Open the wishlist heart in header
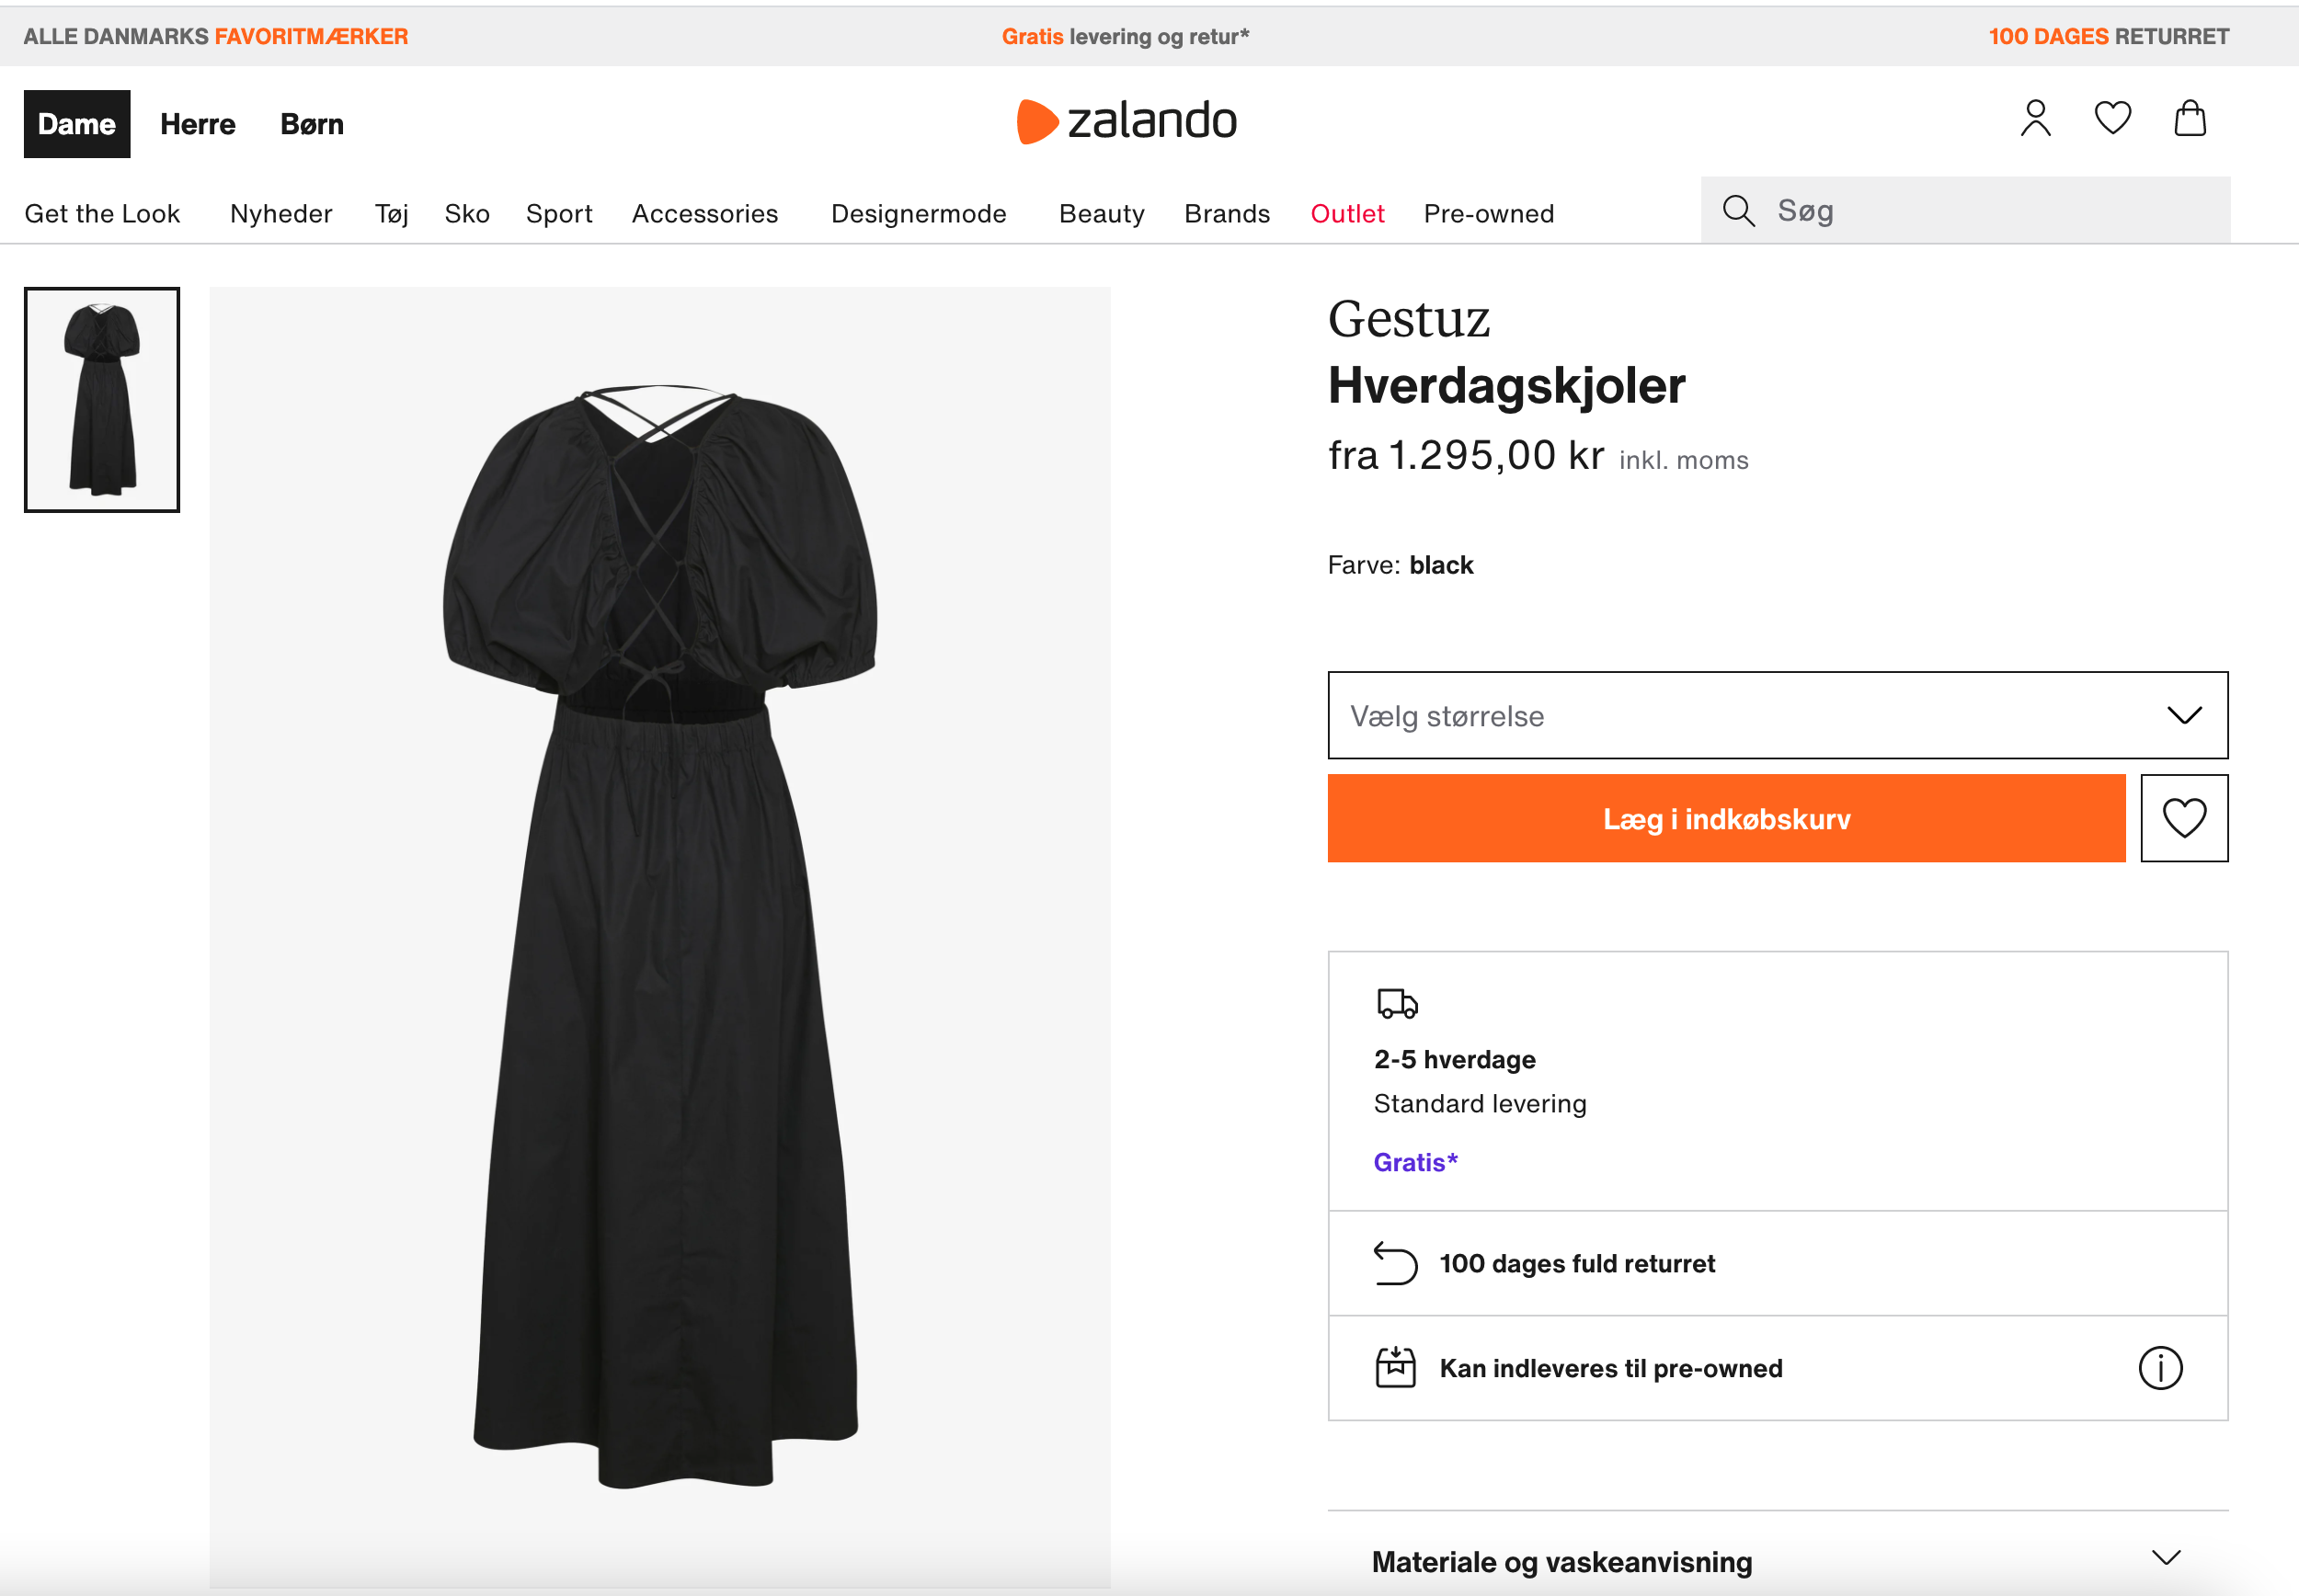The width and height of the screenshot is (2299, 1596). [2112, 119]
